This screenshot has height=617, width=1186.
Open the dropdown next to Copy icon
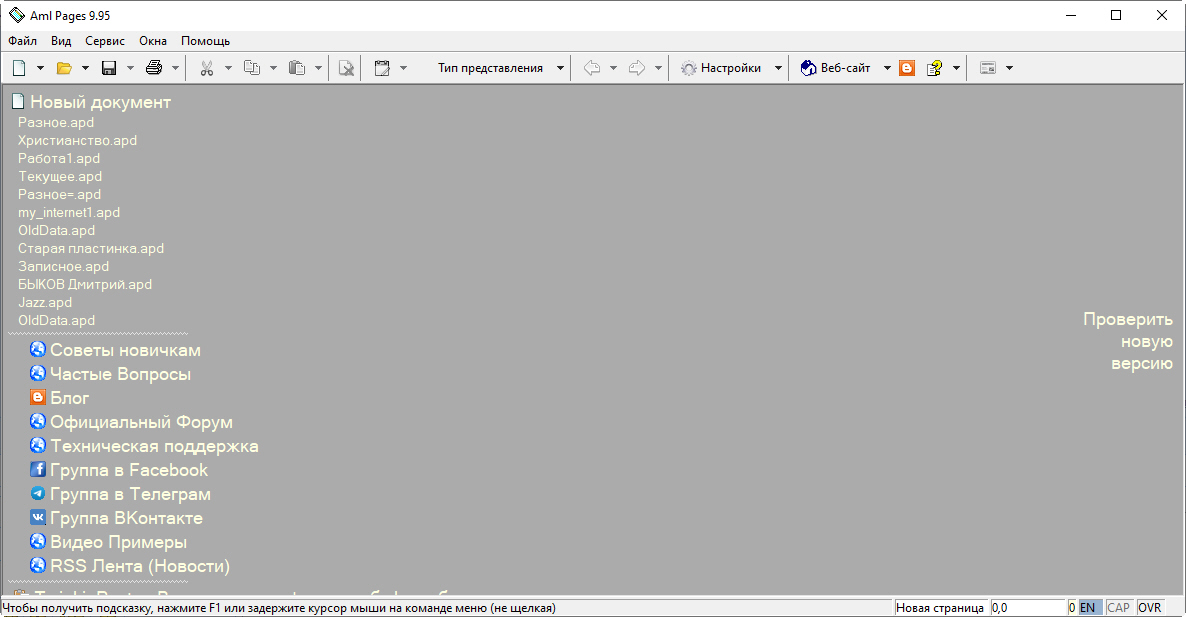pos(273,68)
